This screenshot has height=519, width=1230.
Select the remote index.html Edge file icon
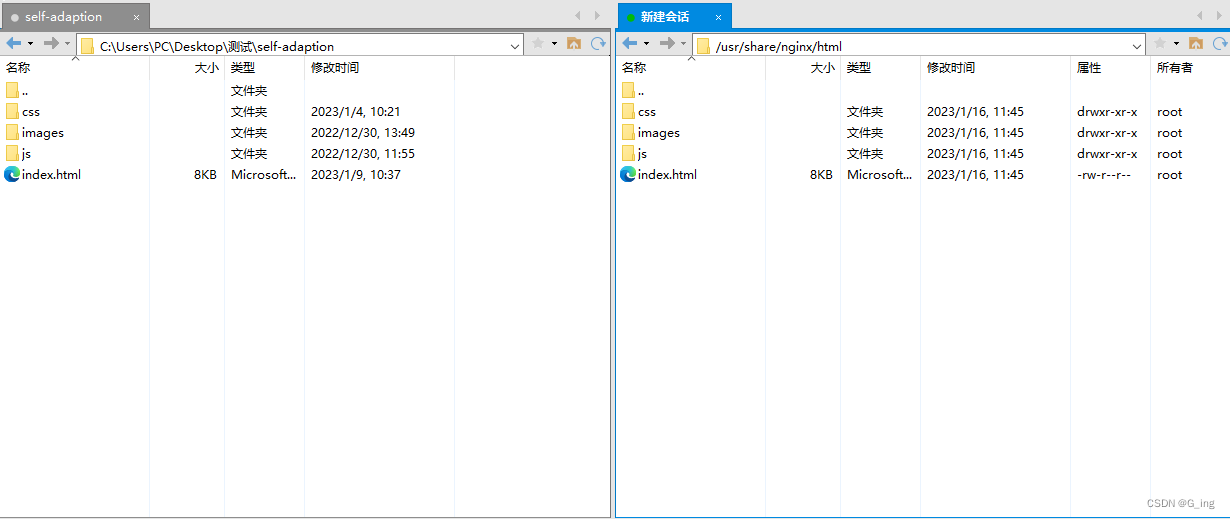coord(628,175)
